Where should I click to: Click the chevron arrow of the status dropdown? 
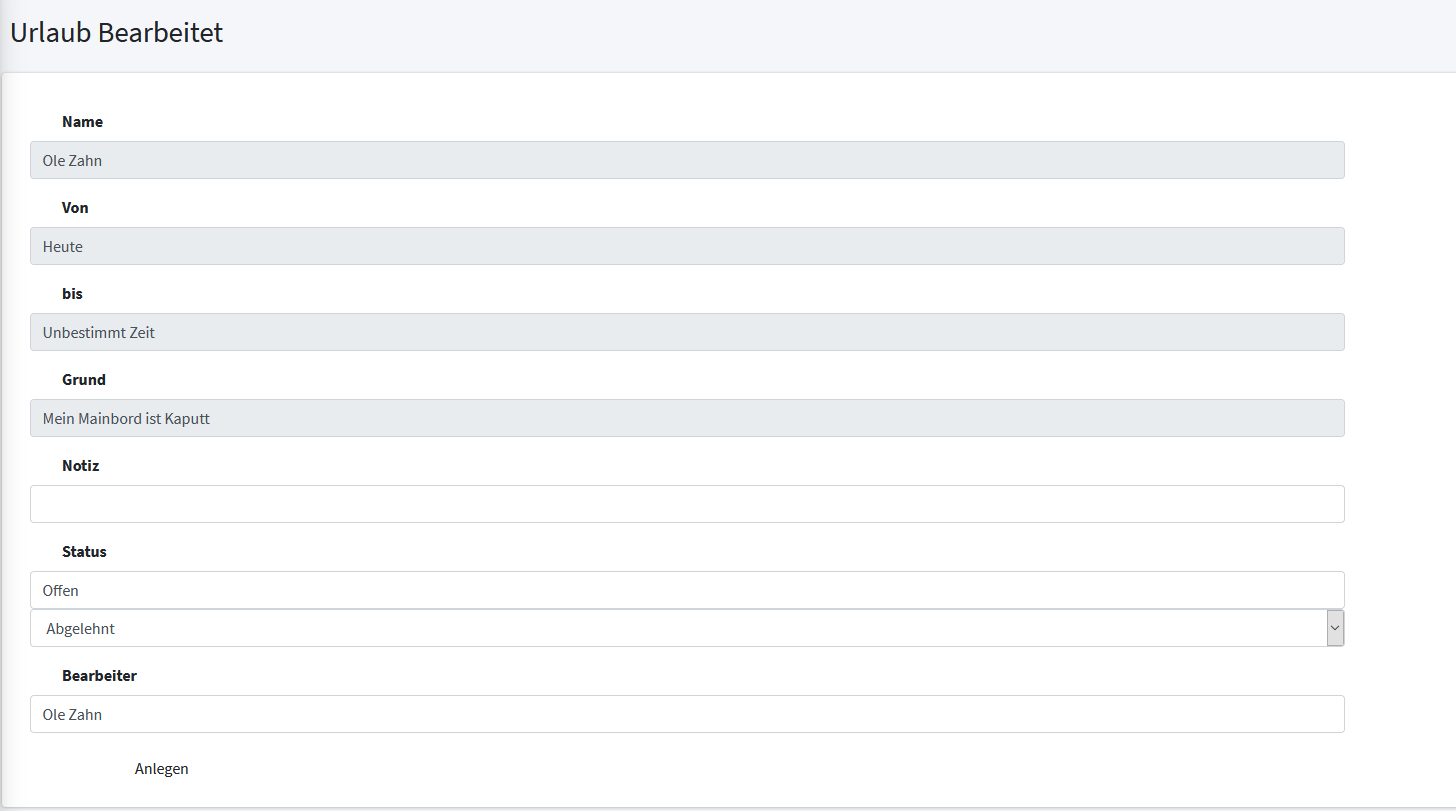point(1334,628)
